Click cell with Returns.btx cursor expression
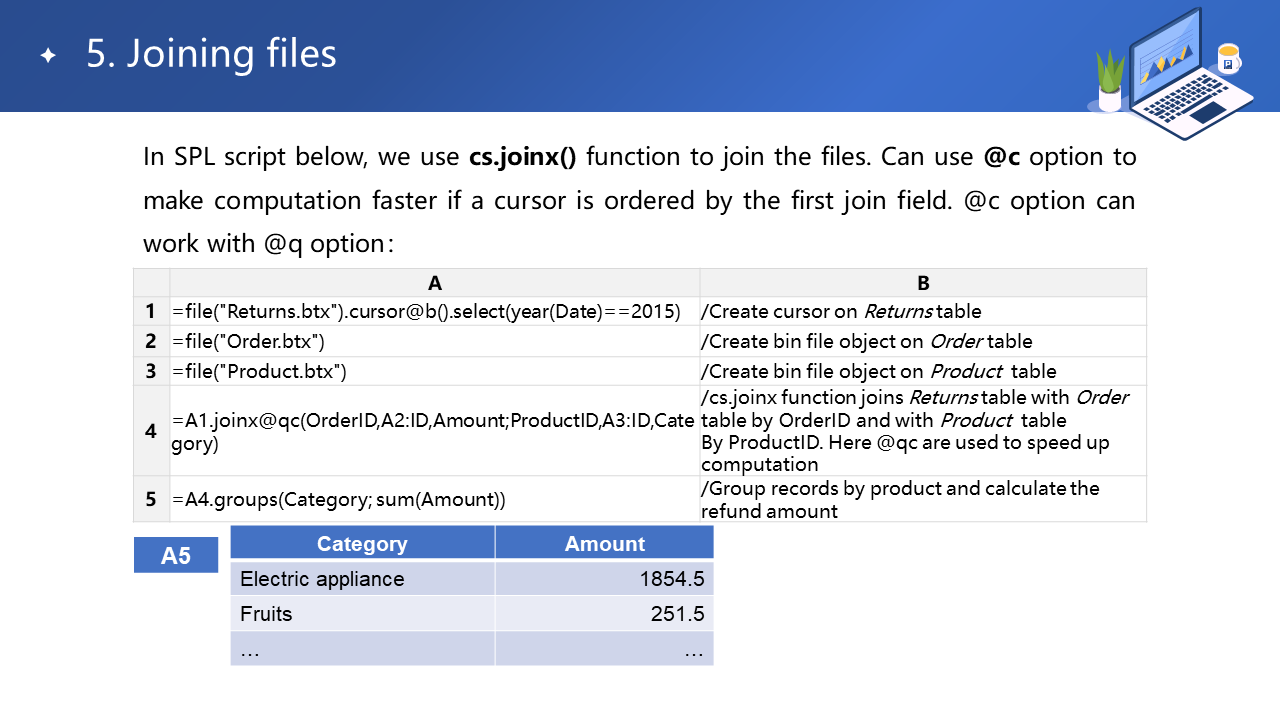This screenshot has width=1280, height=720. (x=426, y=311)
